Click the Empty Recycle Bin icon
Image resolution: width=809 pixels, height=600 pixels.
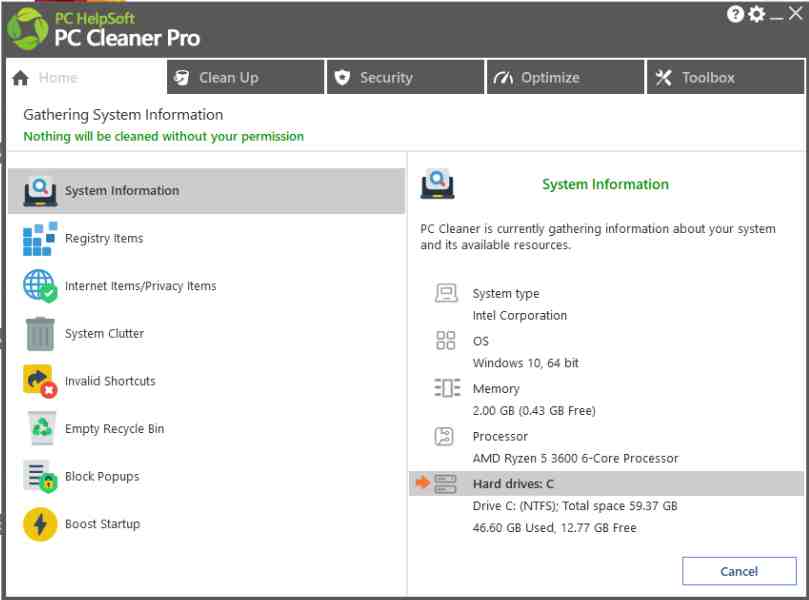[x=40, y=428]
